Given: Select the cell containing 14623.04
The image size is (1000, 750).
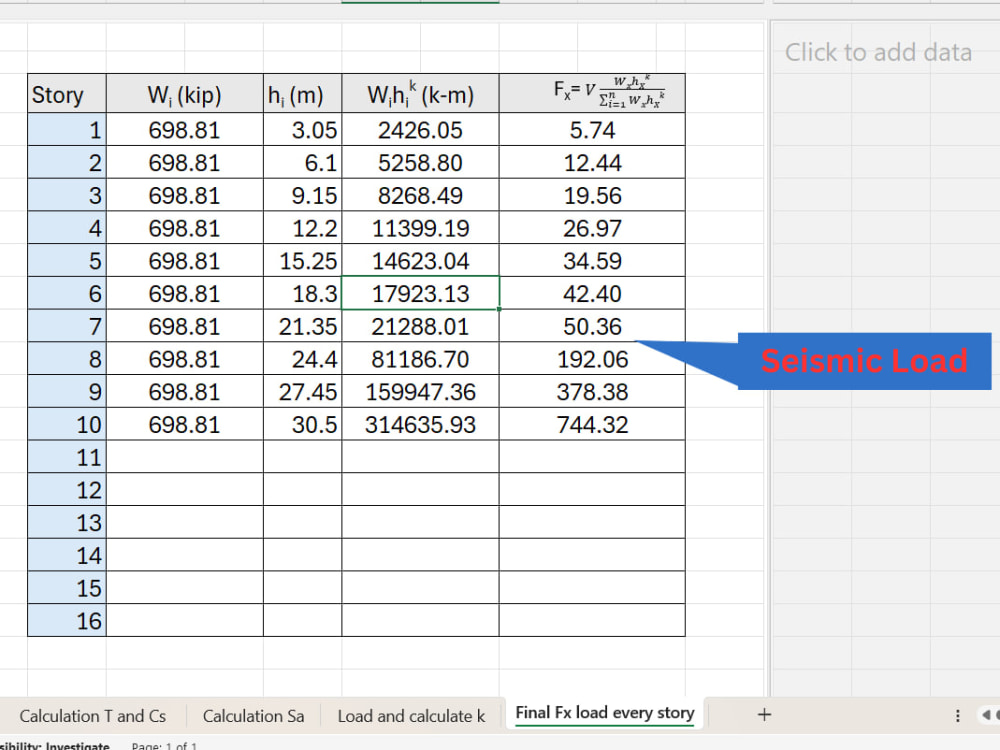Looking at the screenshot, I should (420, 261).
